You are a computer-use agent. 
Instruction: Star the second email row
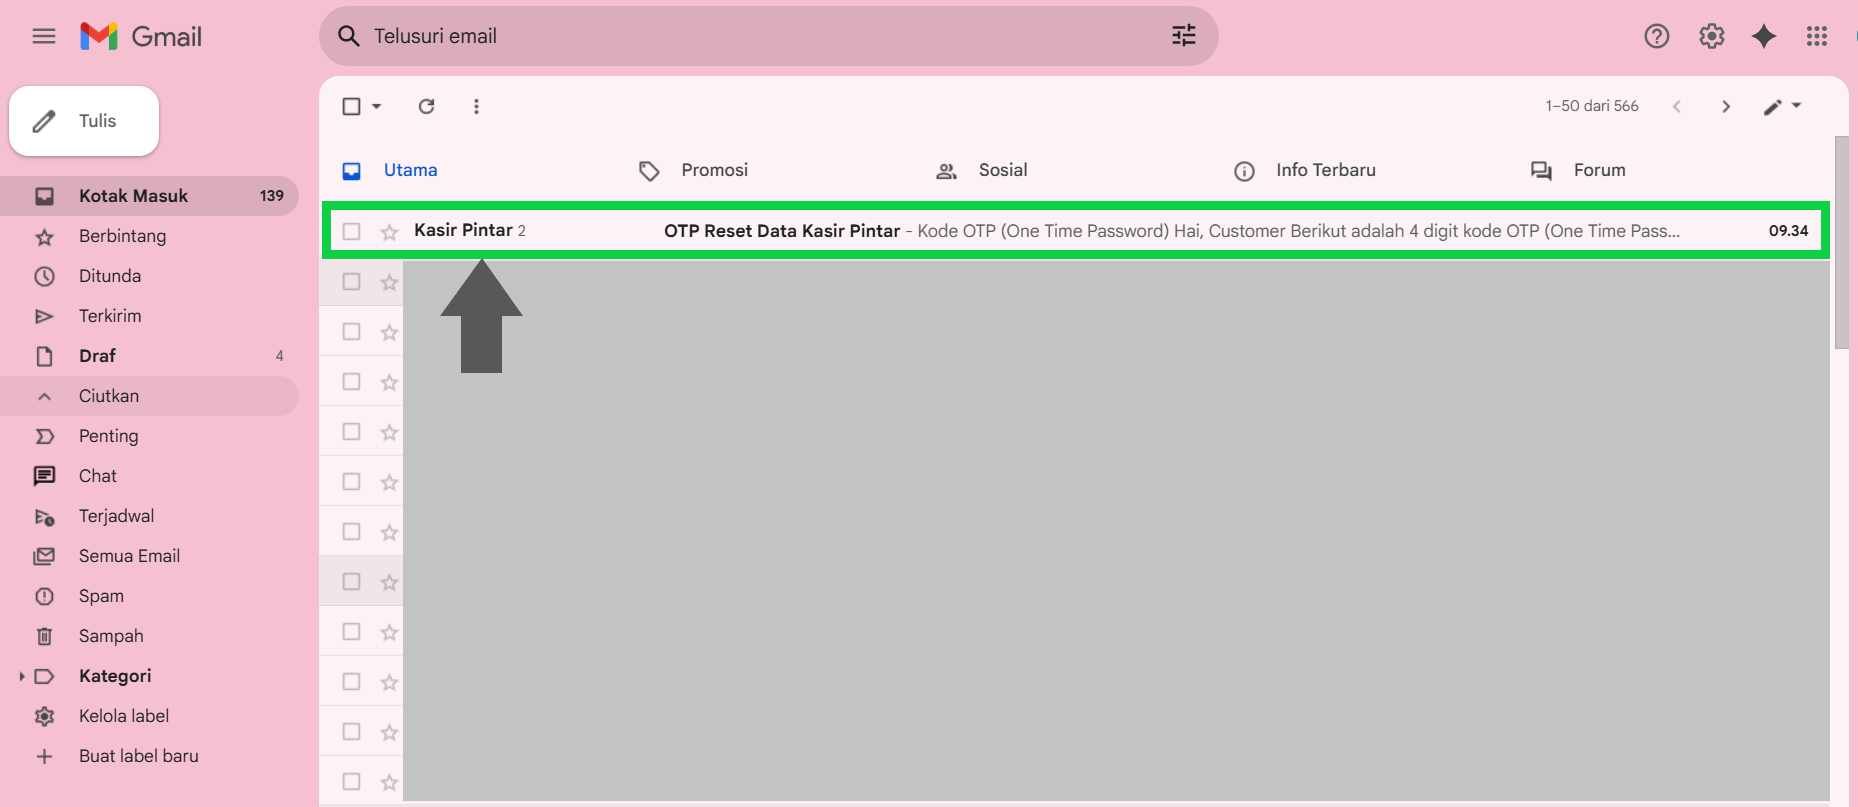[389, 282]
